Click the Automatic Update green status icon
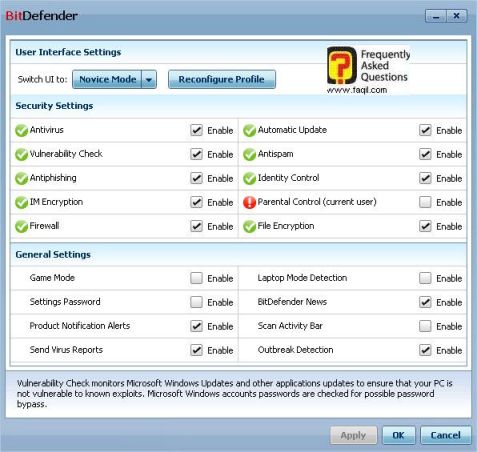Viewport: 477px width, 452px height. click(249, 130)
